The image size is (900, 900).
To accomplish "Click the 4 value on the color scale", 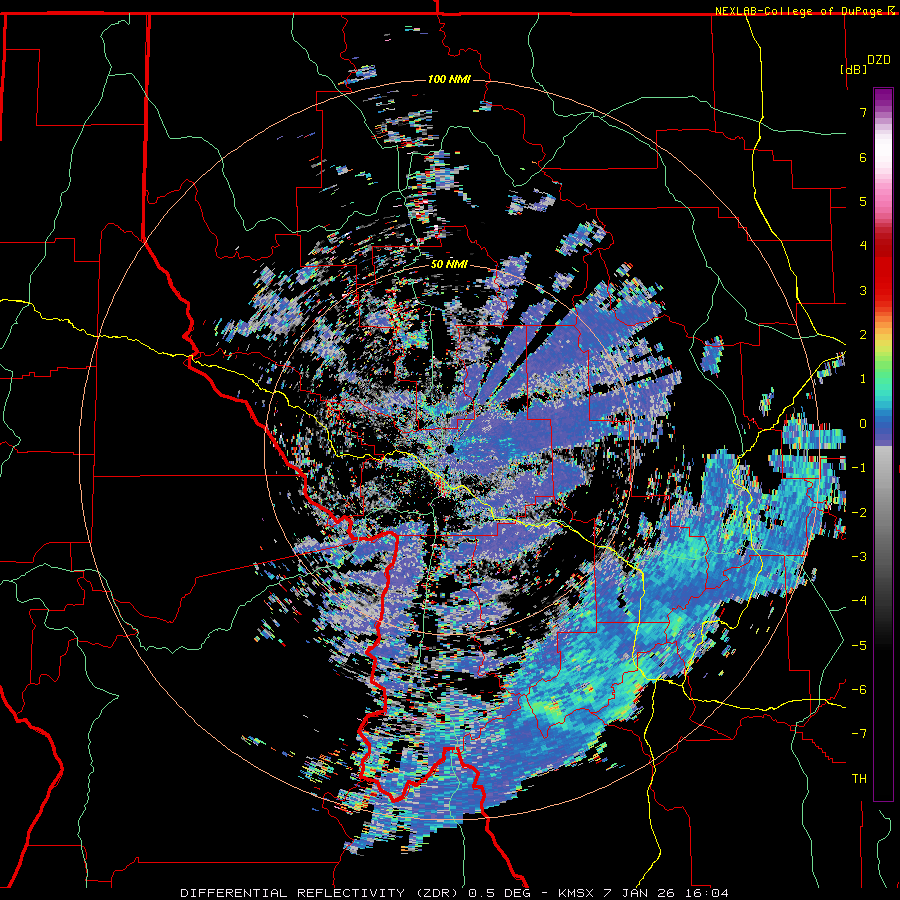I will coord(863,246).
